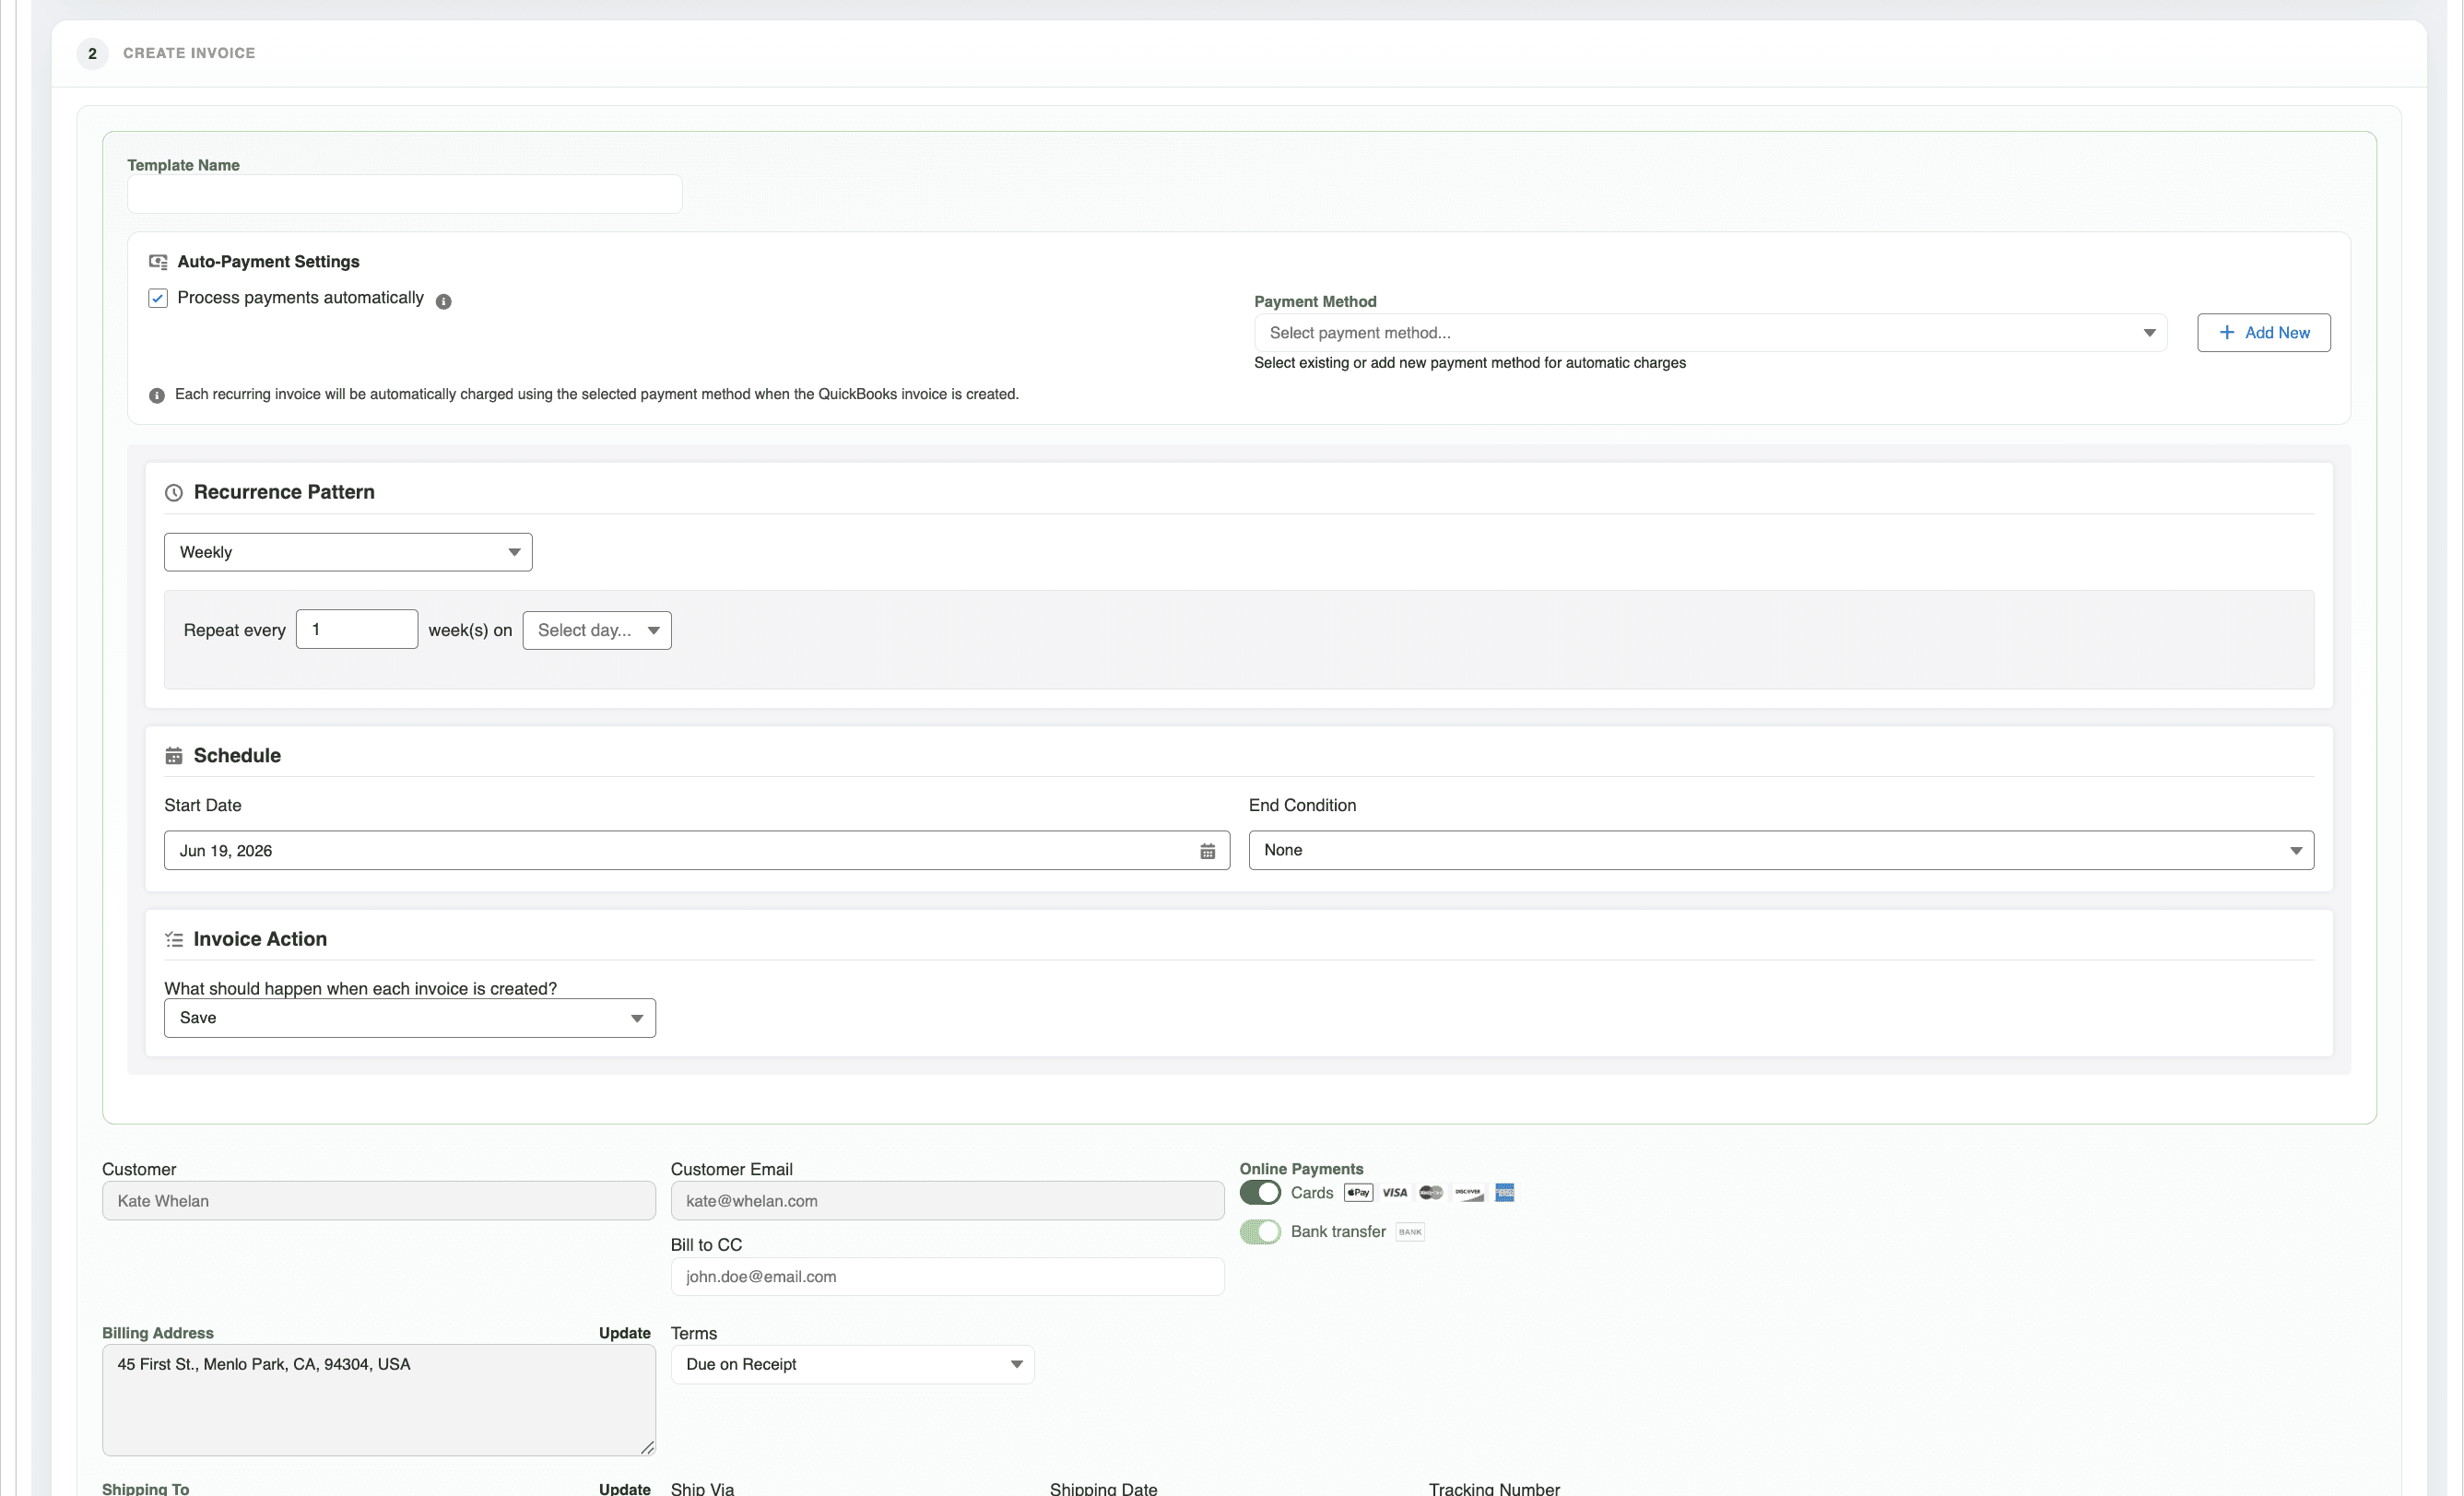This screenshot has width=2464, height=1496.
Task: Open the Weekly recurrence frequency dropdown
Action: pos(348,552)
